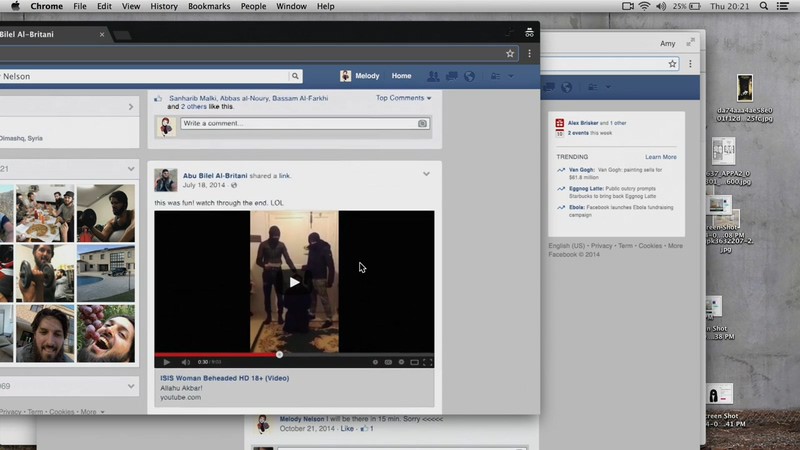Open the Ebola trending topic, back window
Image resolution: width=800 pixels, height=450 pixels.
pos(577,208)
